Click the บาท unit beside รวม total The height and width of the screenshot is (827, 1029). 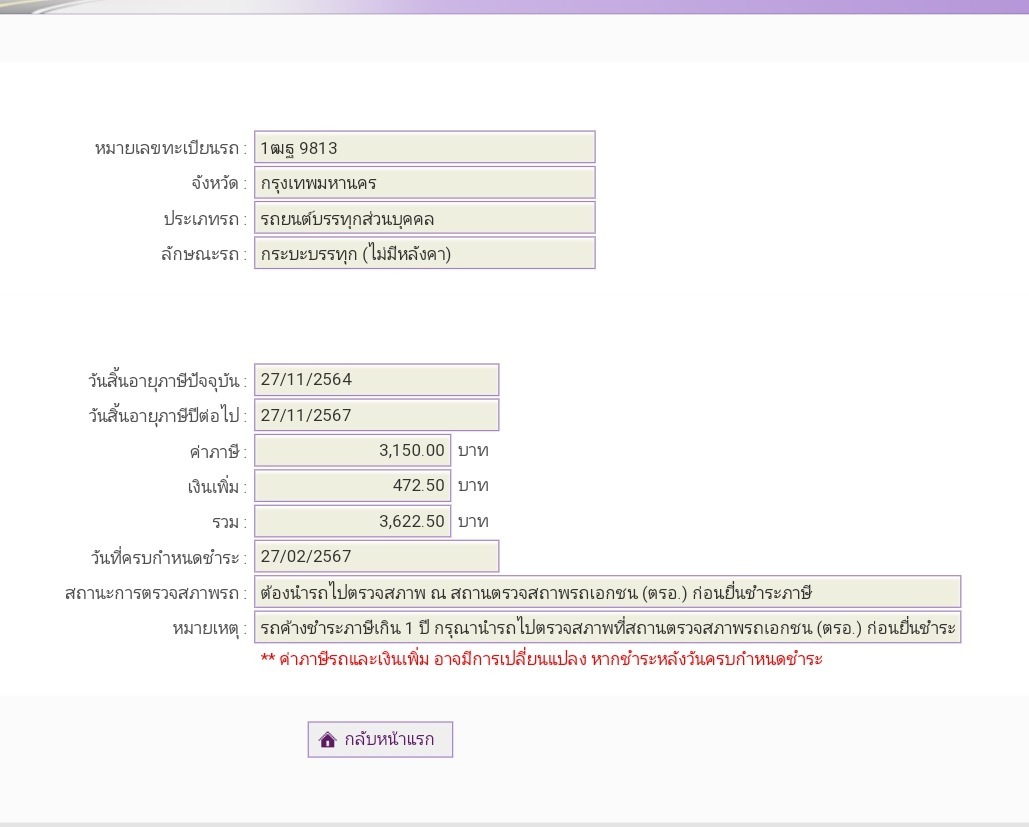point(473,522)
